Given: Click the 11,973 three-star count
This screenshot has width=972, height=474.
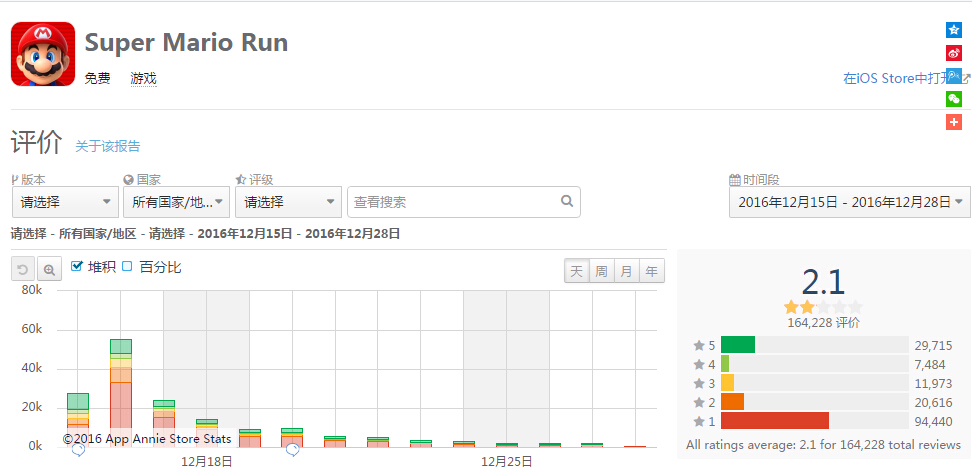Looking at the screenshot, I should click(934, 384).
